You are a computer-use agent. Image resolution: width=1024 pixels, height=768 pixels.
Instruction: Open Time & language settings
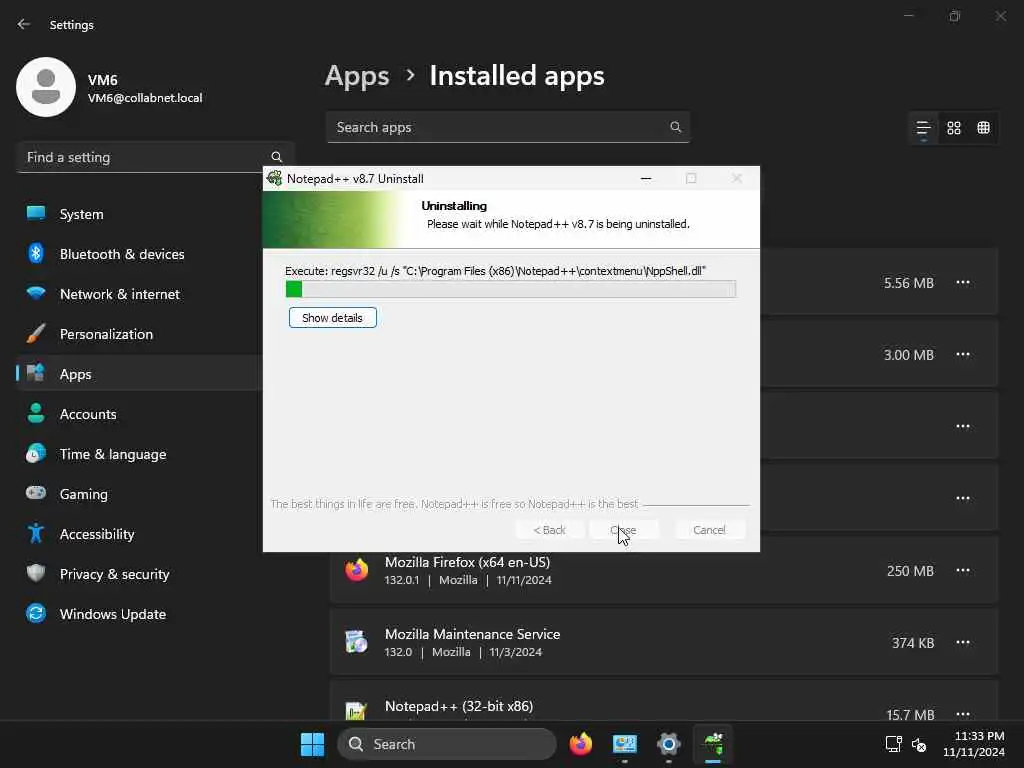[140, 454]
